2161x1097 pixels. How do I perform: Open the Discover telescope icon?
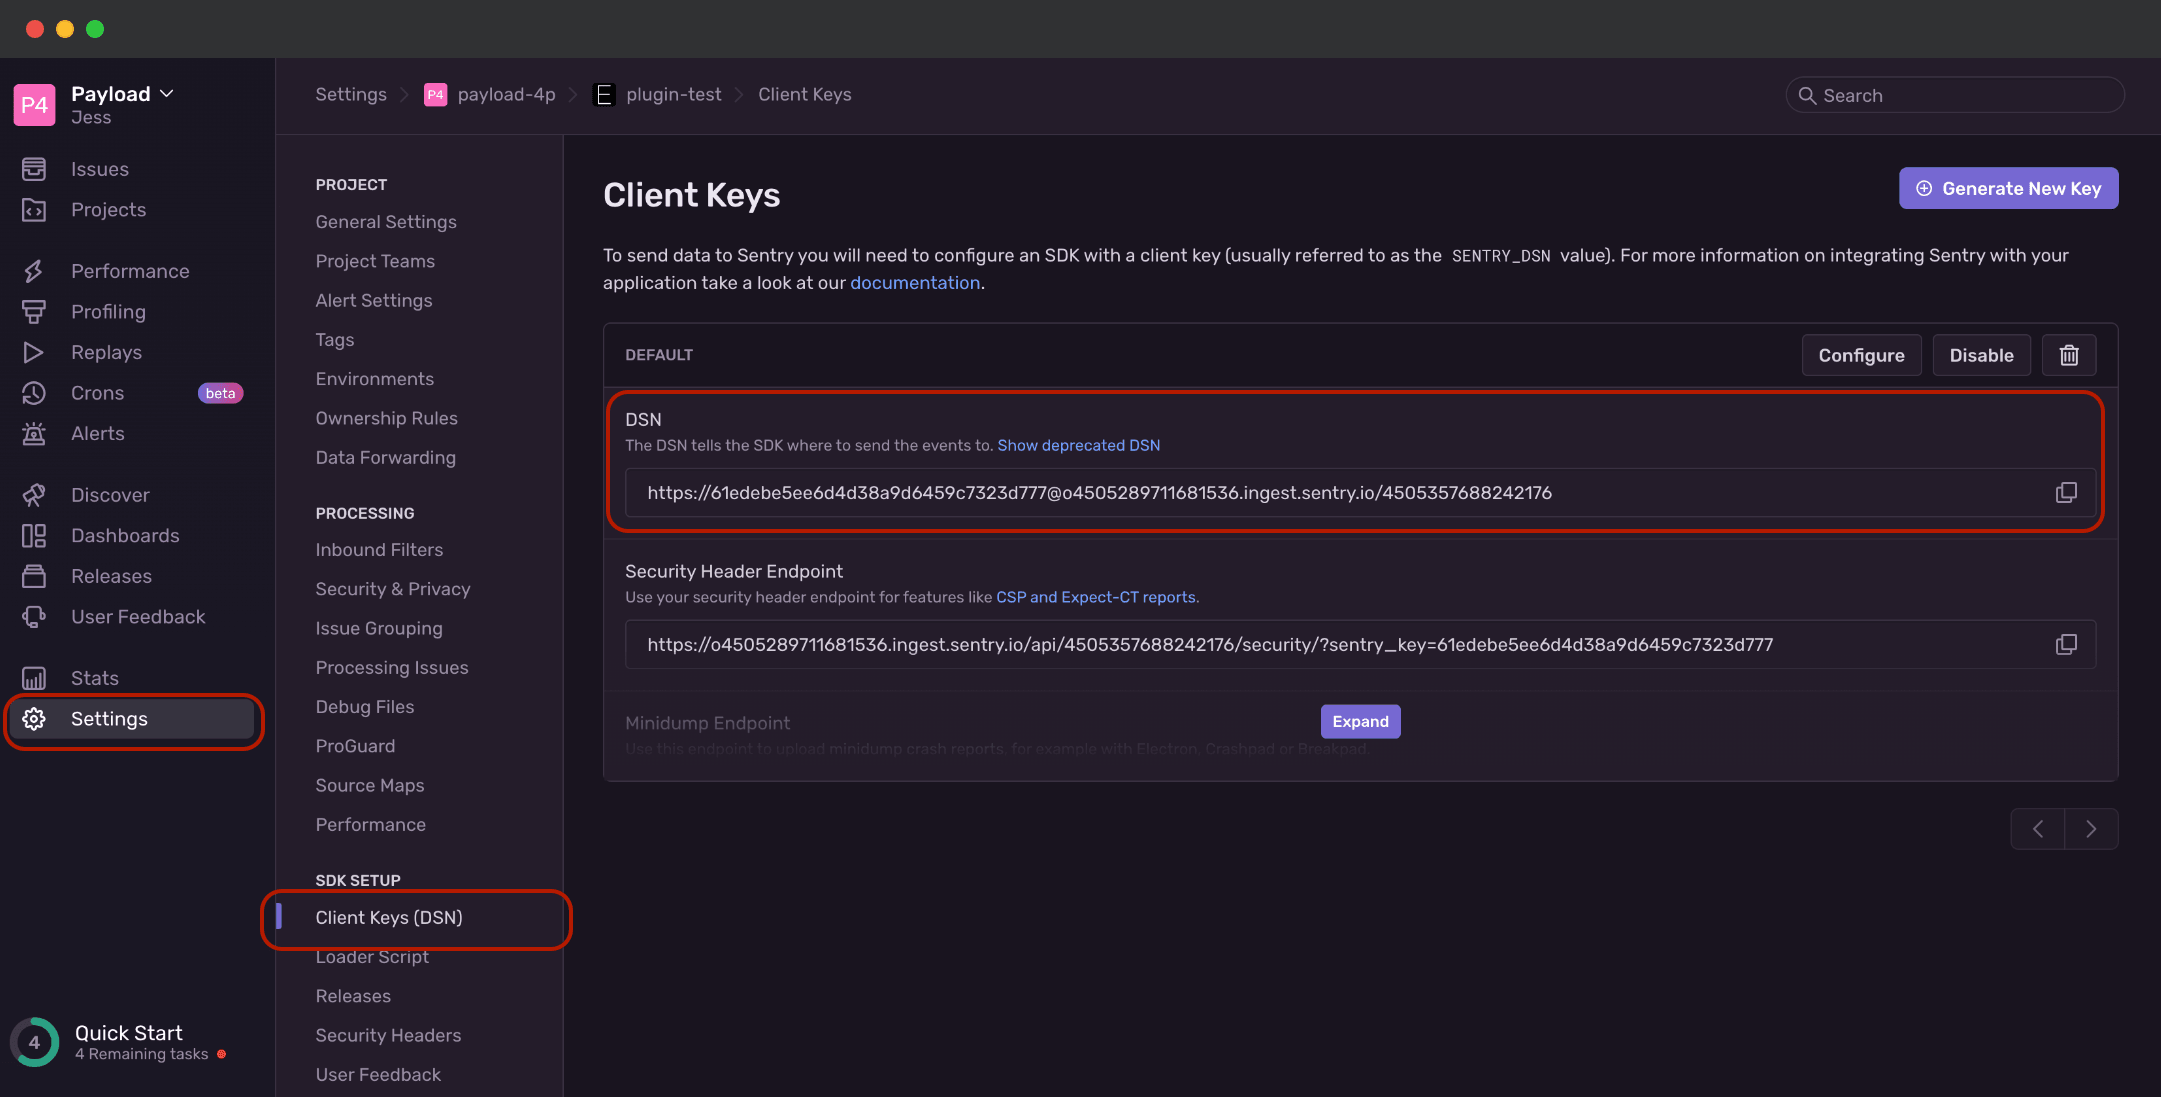pos(34,495)
